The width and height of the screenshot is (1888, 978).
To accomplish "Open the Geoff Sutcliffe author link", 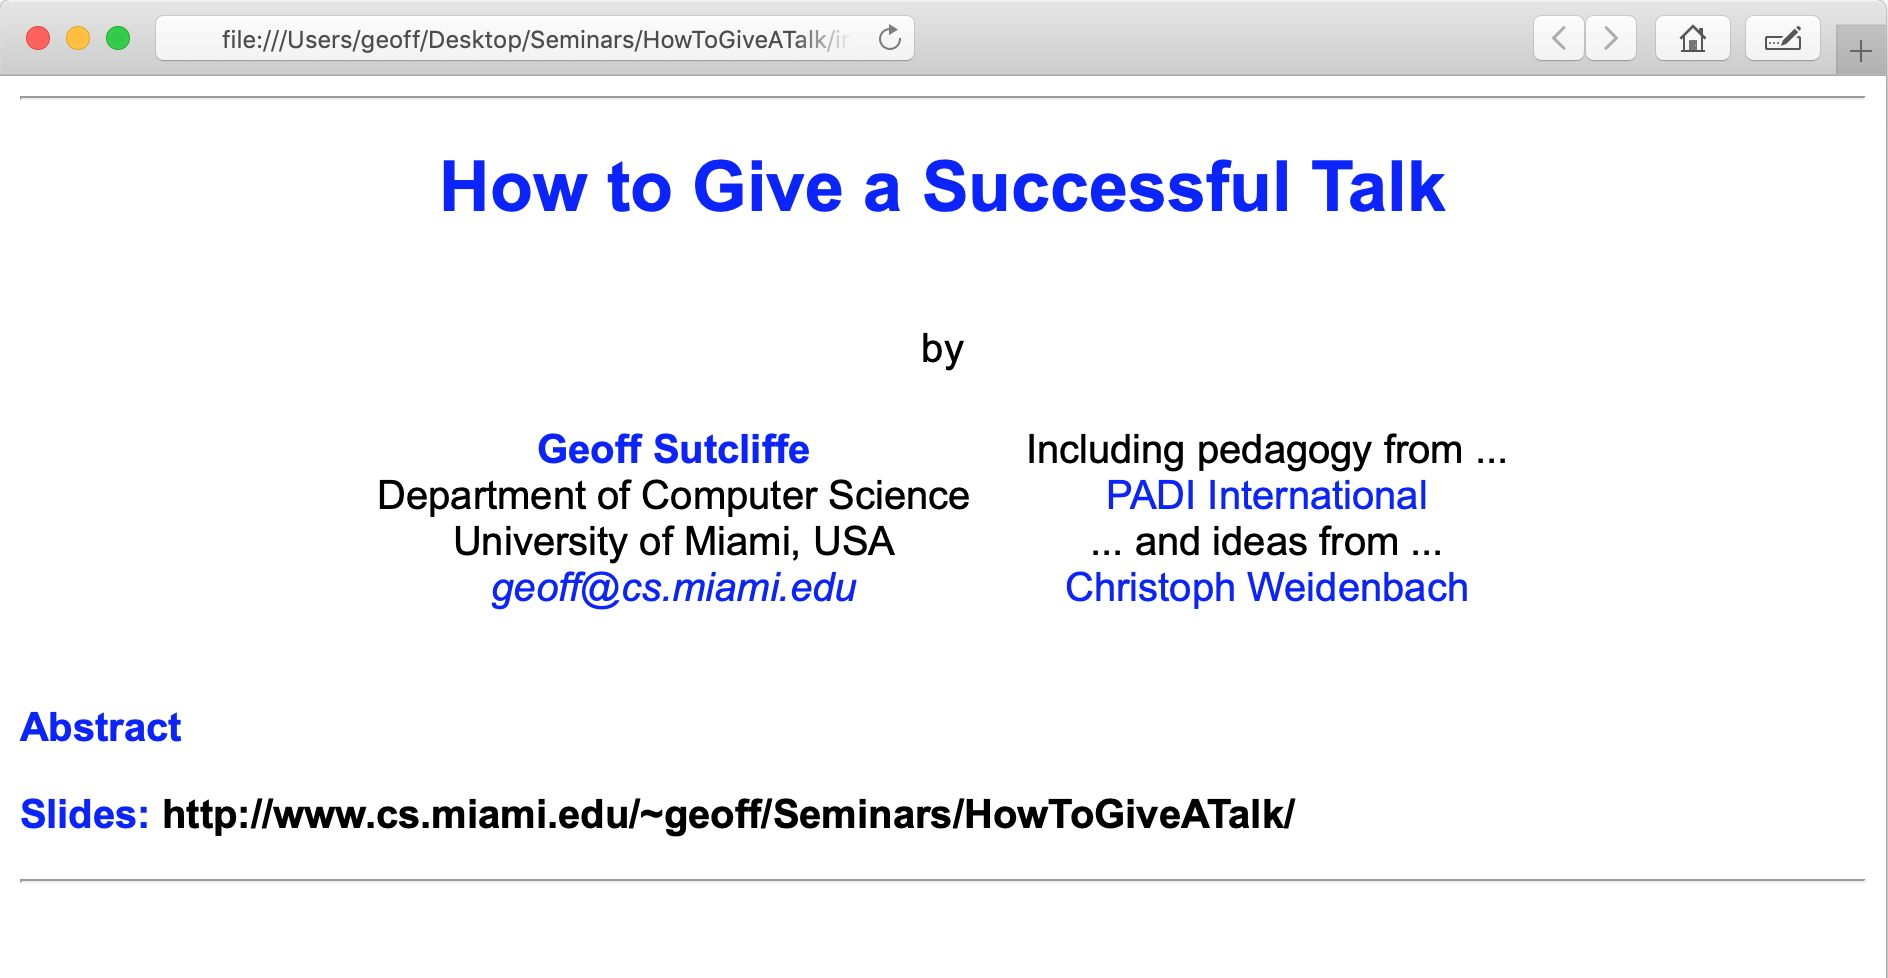I will (x=673, y=450).
